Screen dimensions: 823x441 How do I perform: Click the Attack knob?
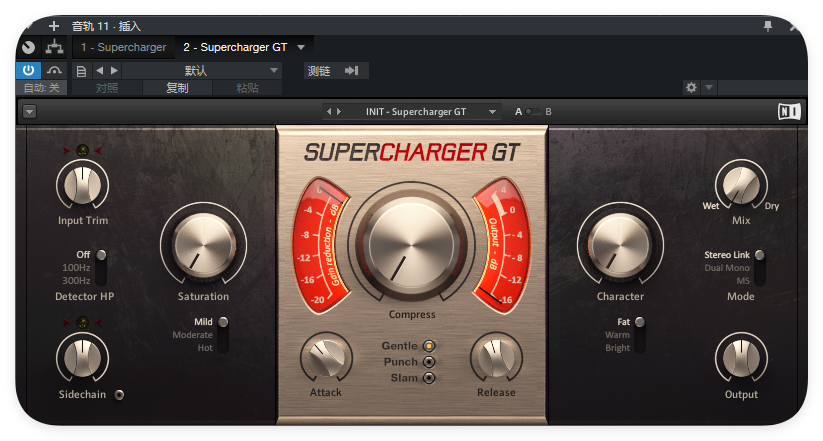coord(326,358)
